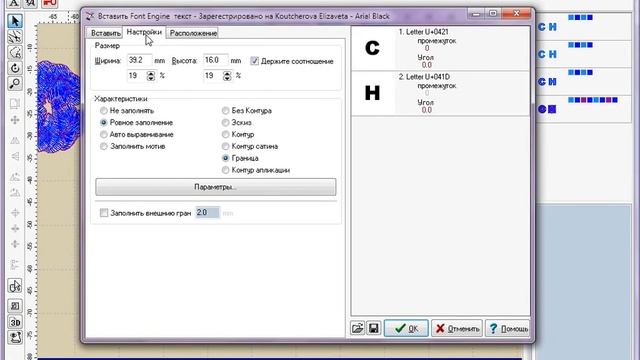Switch to the Настройки tab

coord(144,32)
